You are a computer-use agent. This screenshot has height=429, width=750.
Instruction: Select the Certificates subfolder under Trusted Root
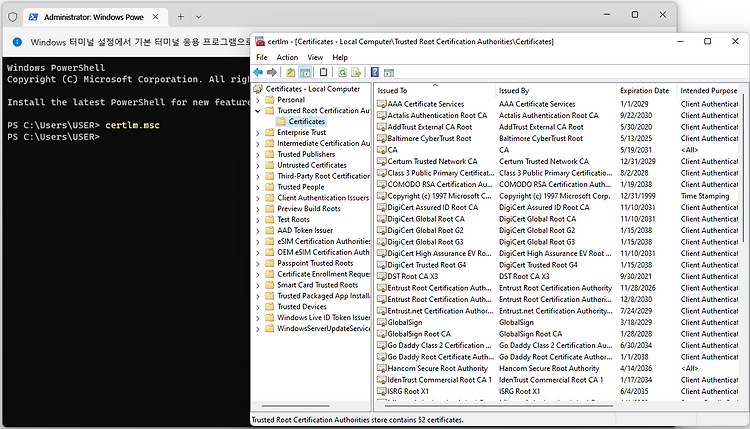click(307, 121)
